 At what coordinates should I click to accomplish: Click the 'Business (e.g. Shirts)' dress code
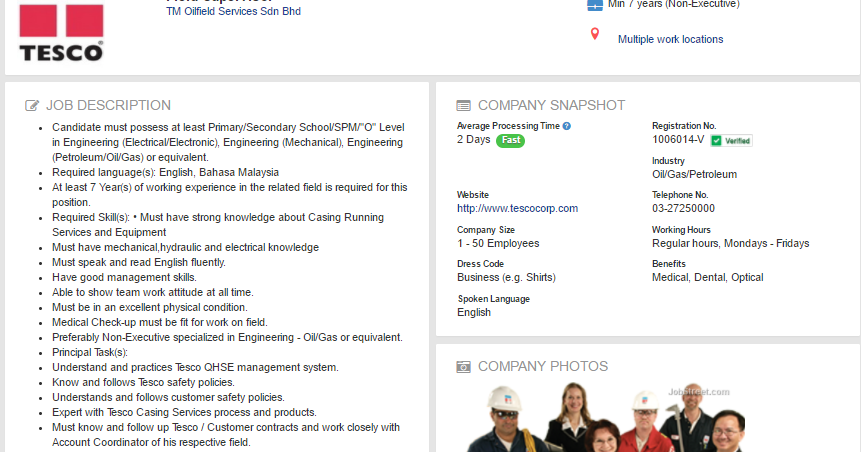coord(506,277)
